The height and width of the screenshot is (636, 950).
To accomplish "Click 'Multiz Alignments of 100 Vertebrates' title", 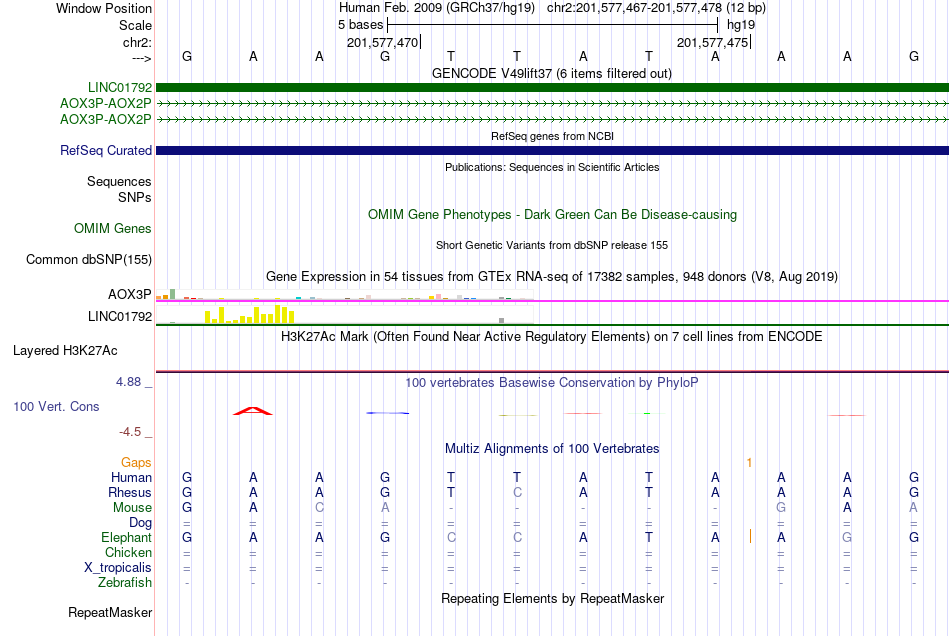I will [552, 449].
